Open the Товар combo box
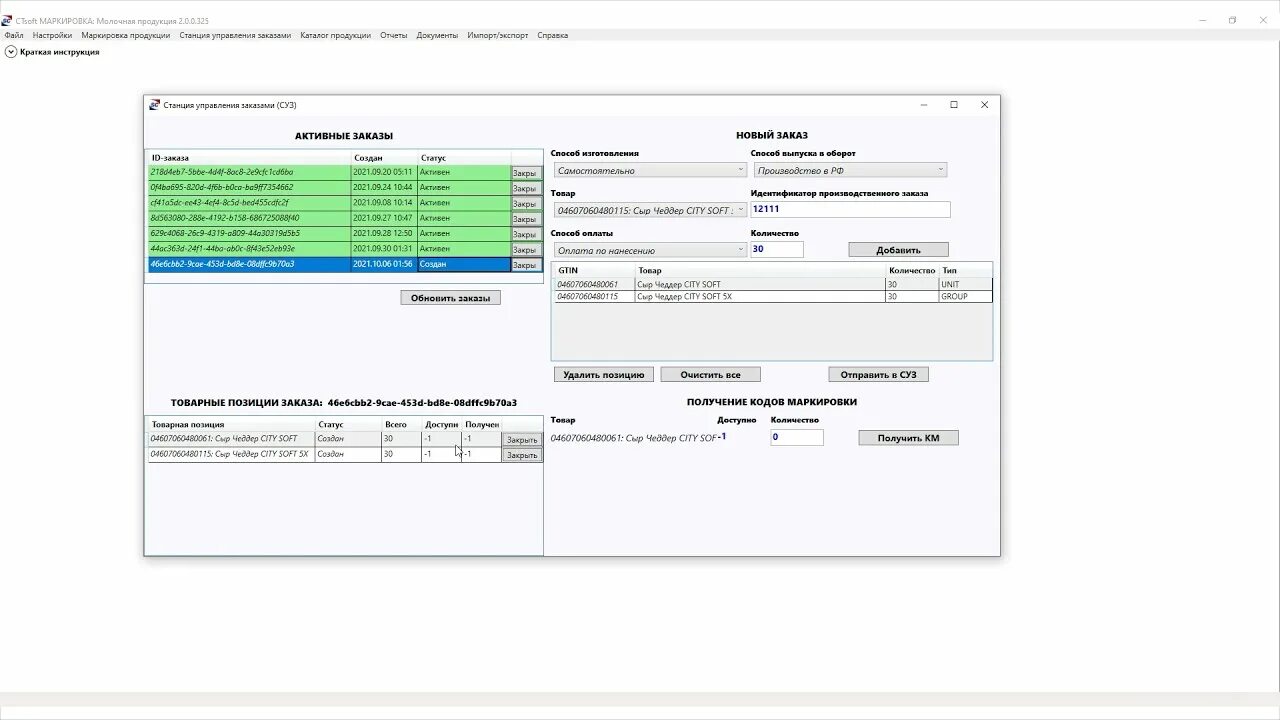Image resolution: width=1280 pixels, height=720 pixels. click(x=650, y=210)
